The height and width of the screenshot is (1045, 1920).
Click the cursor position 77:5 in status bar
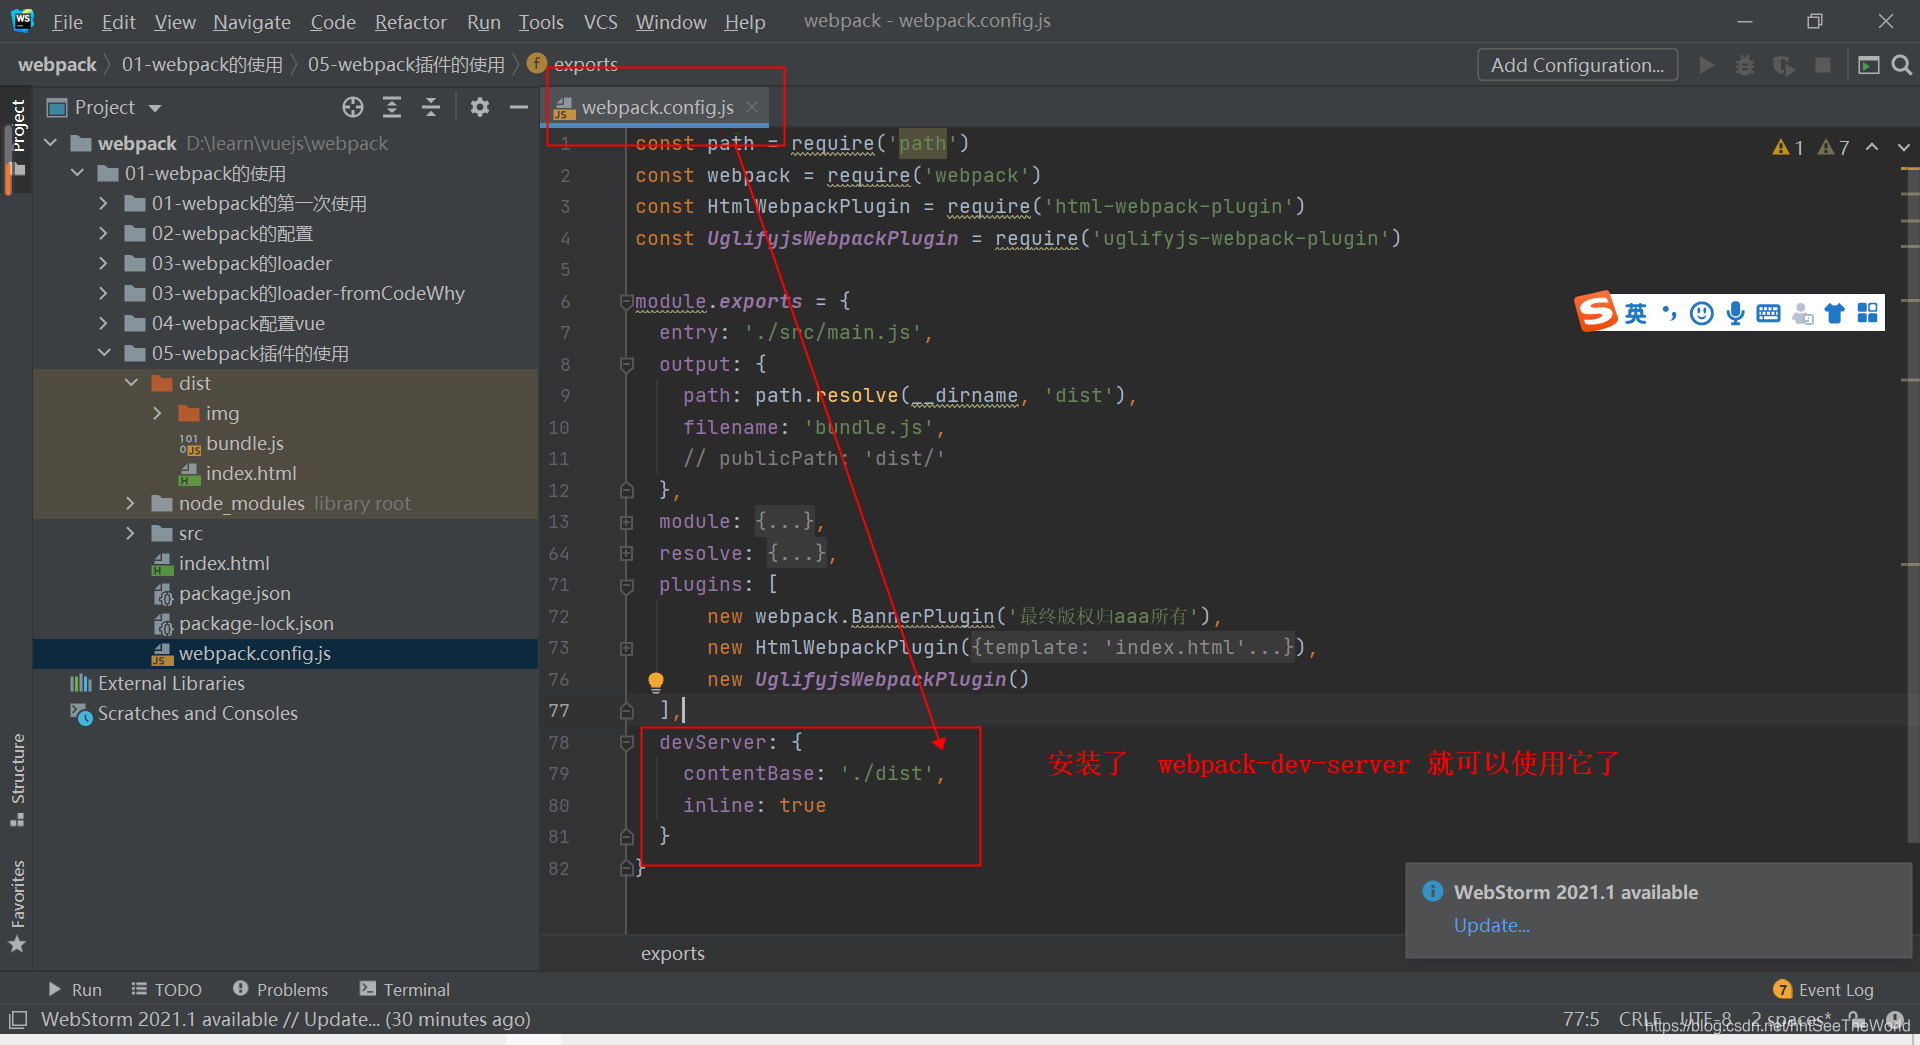click(1581, 1019)
